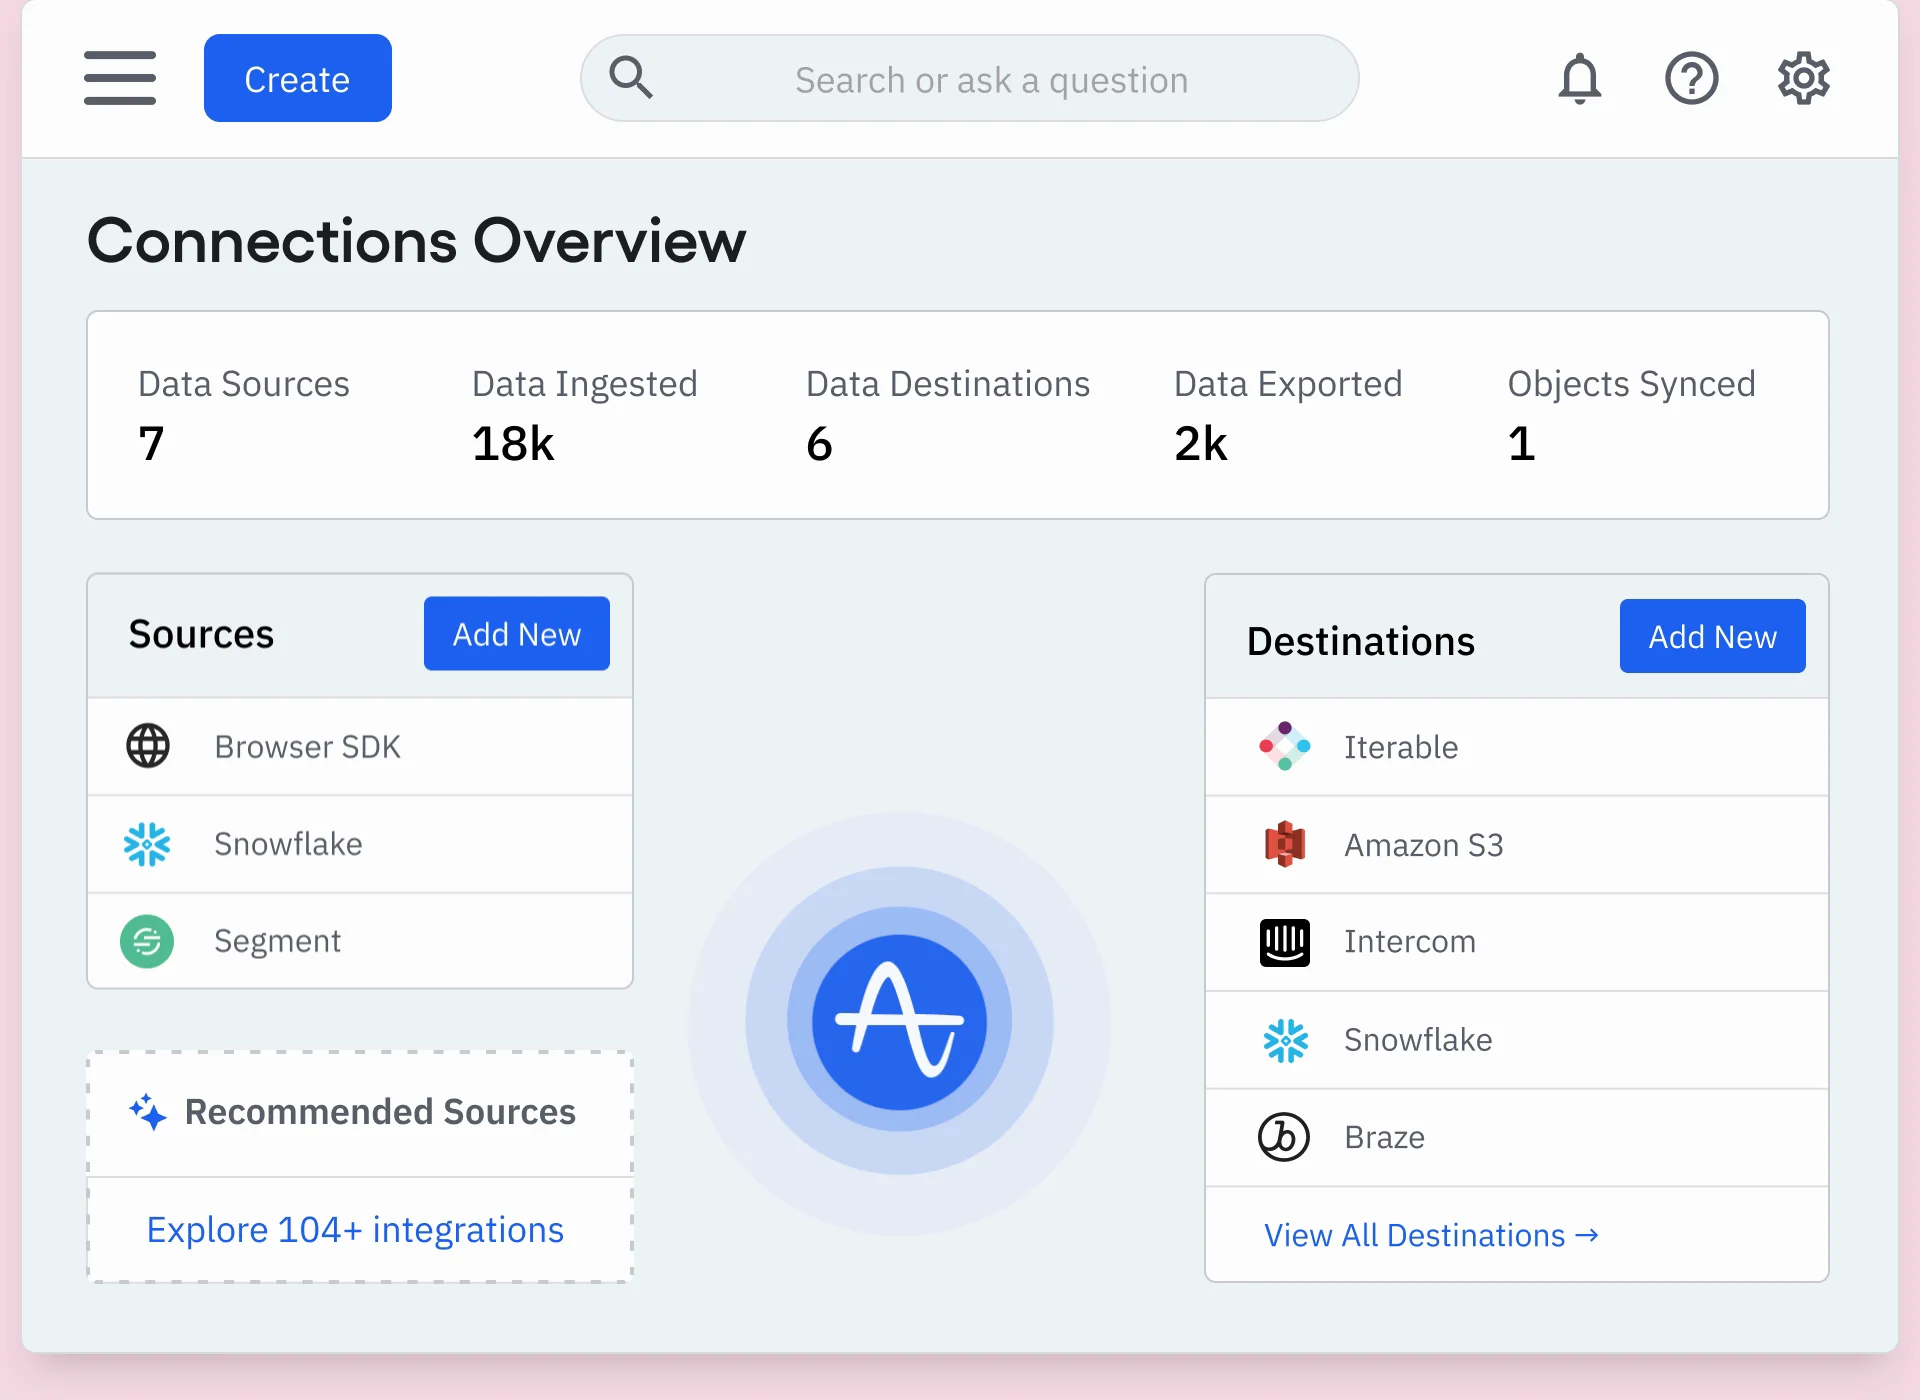The image size is (1920, 1400).
Task: Open help via question mark icon
Action: click(1691, 78)
